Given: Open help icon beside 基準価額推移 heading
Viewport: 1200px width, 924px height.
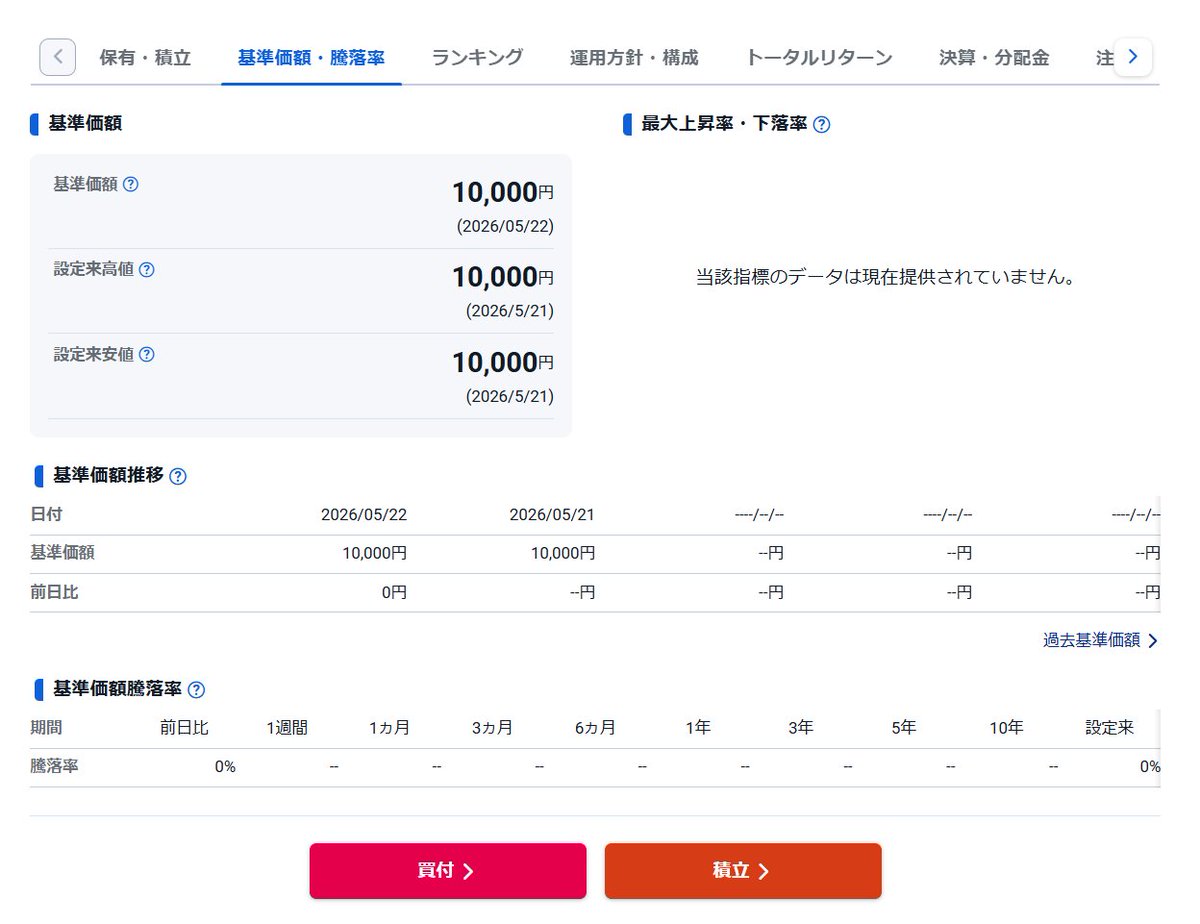Looking at the screenshot, I should pos(178,477).
